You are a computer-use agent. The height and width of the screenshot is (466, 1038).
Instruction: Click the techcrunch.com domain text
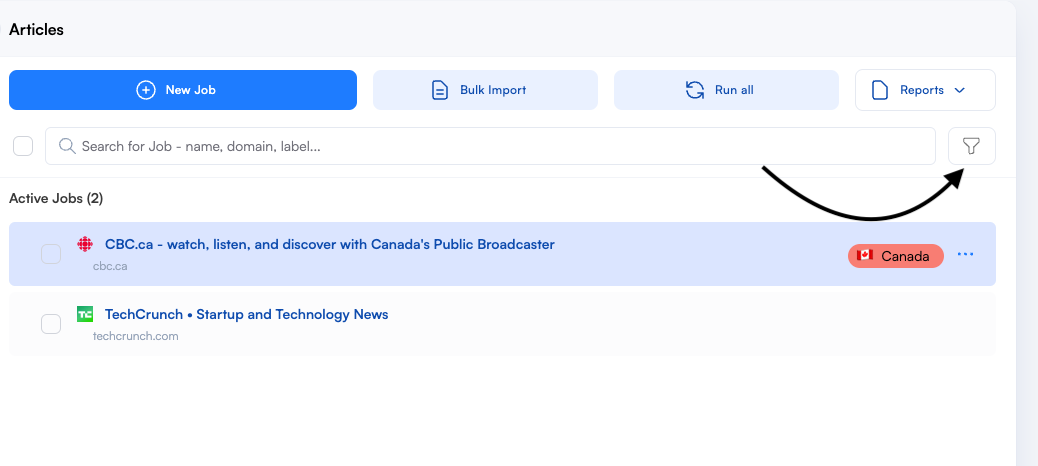pyautogui.click(x=136, y=336)
